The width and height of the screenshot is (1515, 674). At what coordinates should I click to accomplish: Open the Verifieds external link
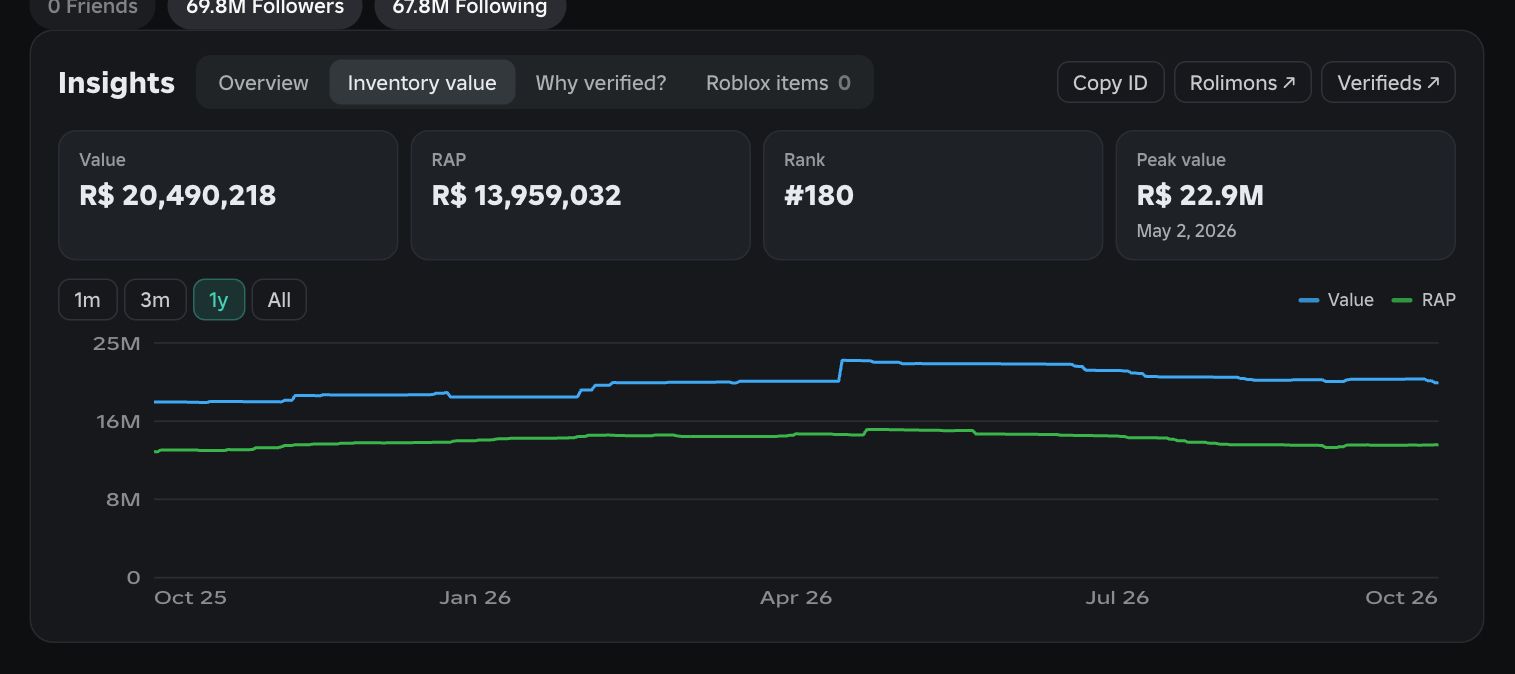[1388, 83]
